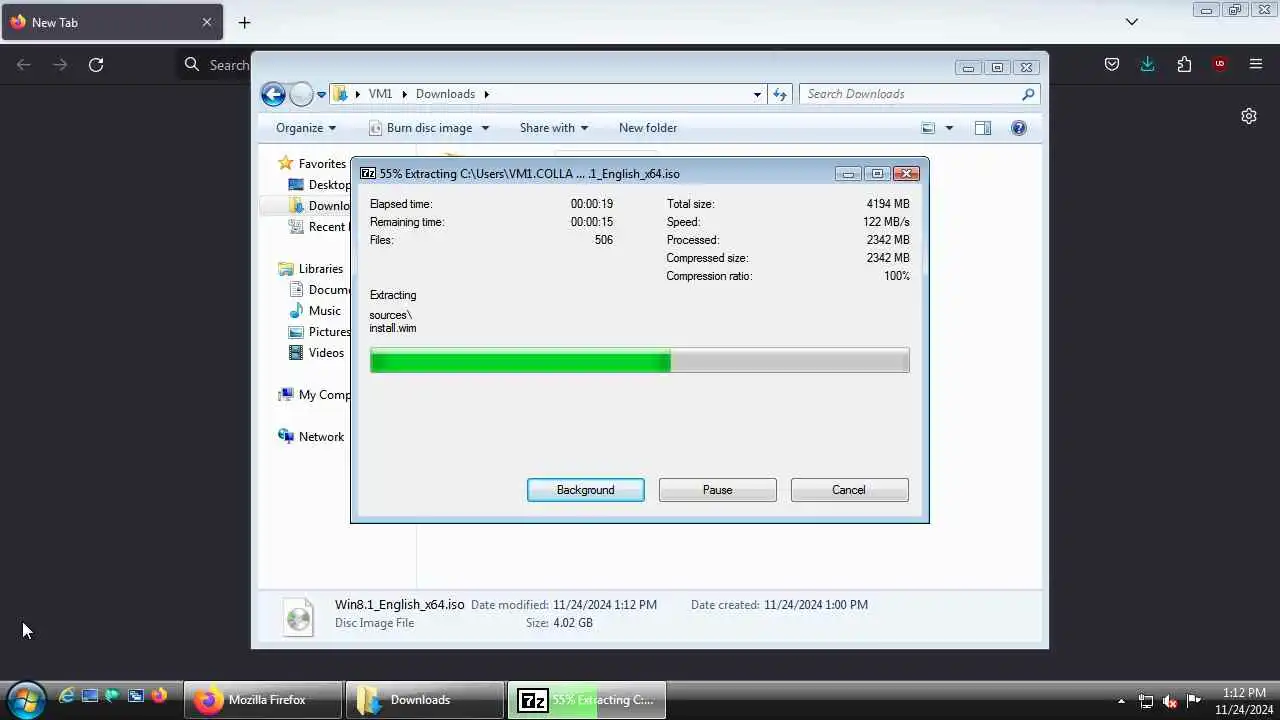Select My Computer in the navigation pane
Image resolution: width=1280 pixels, height=720 pixels.
click(315, 394)
